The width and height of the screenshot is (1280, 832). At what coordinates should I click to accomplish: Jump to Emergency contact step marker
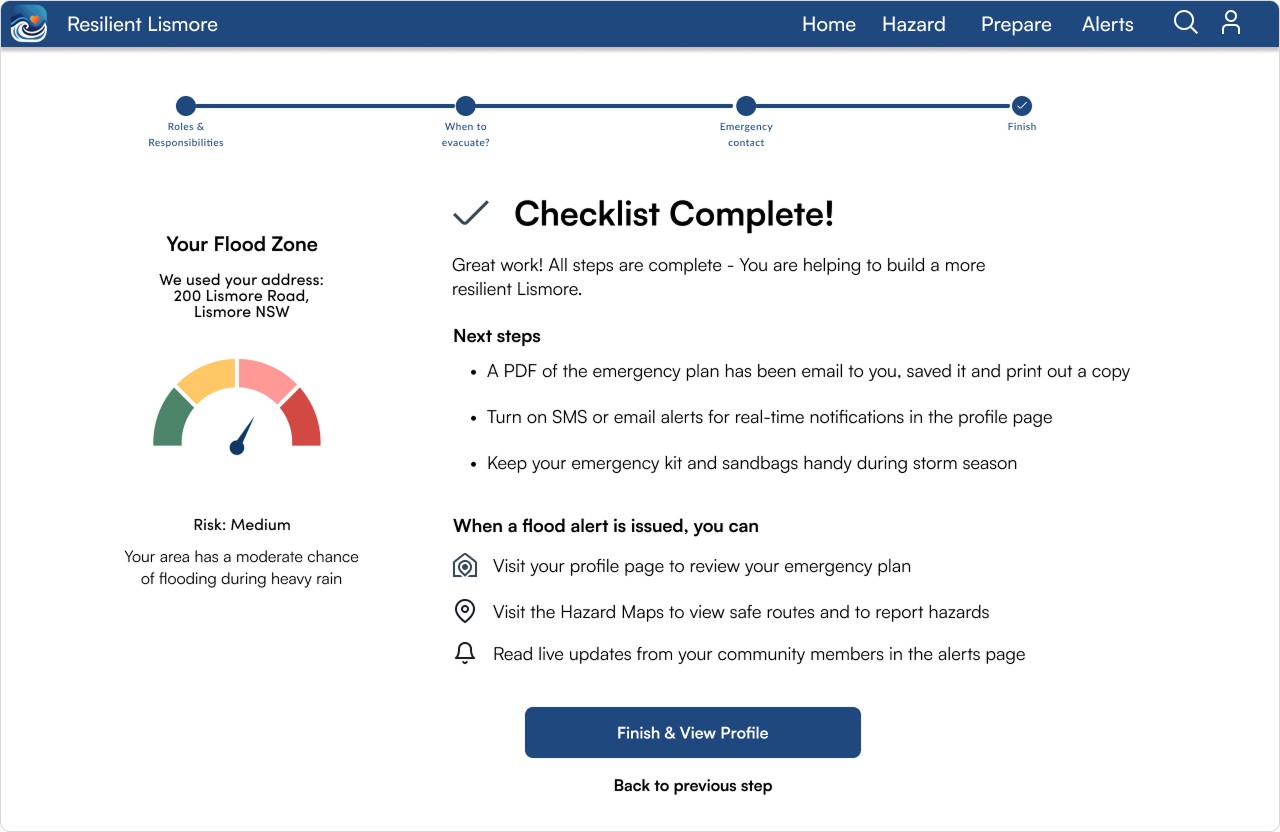pos(746,106)
